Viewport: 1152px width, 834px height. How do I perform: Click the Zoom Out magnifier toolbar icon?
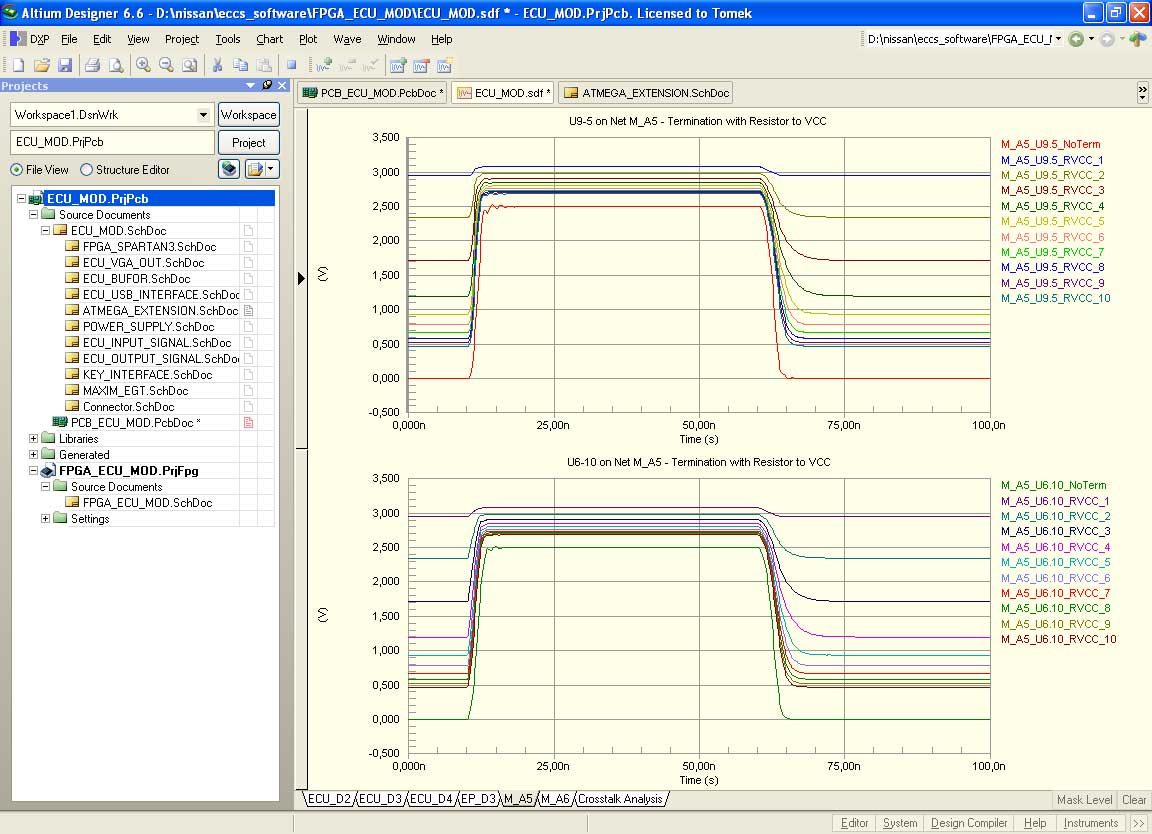coord(165,65)
